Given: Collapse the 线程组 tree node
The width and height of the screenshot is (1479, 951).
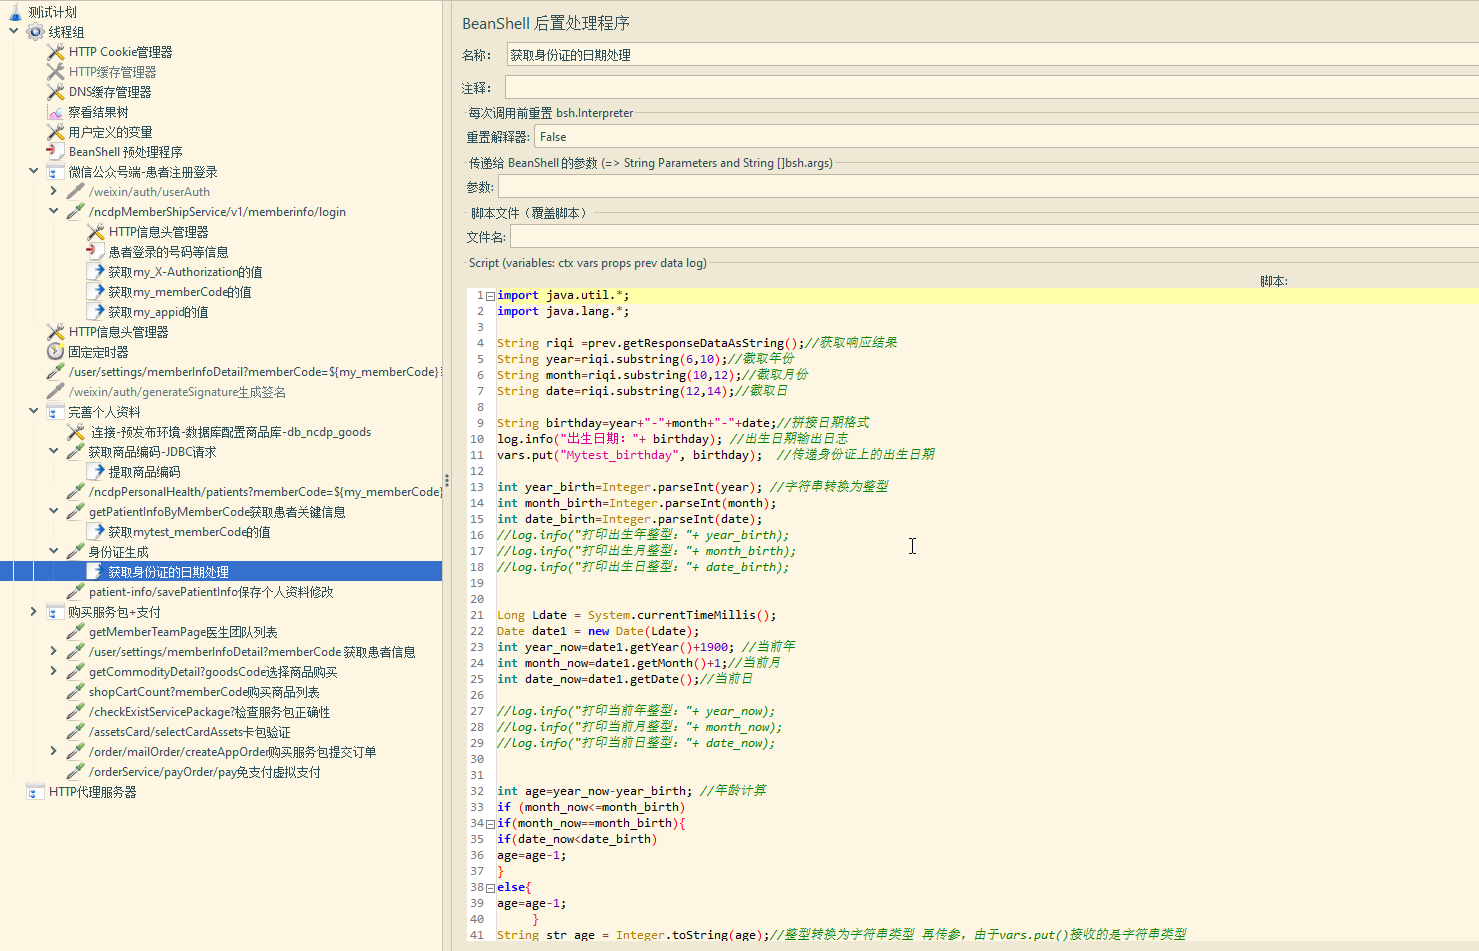Looking at the screenshot, I should [x=14, y=31].
